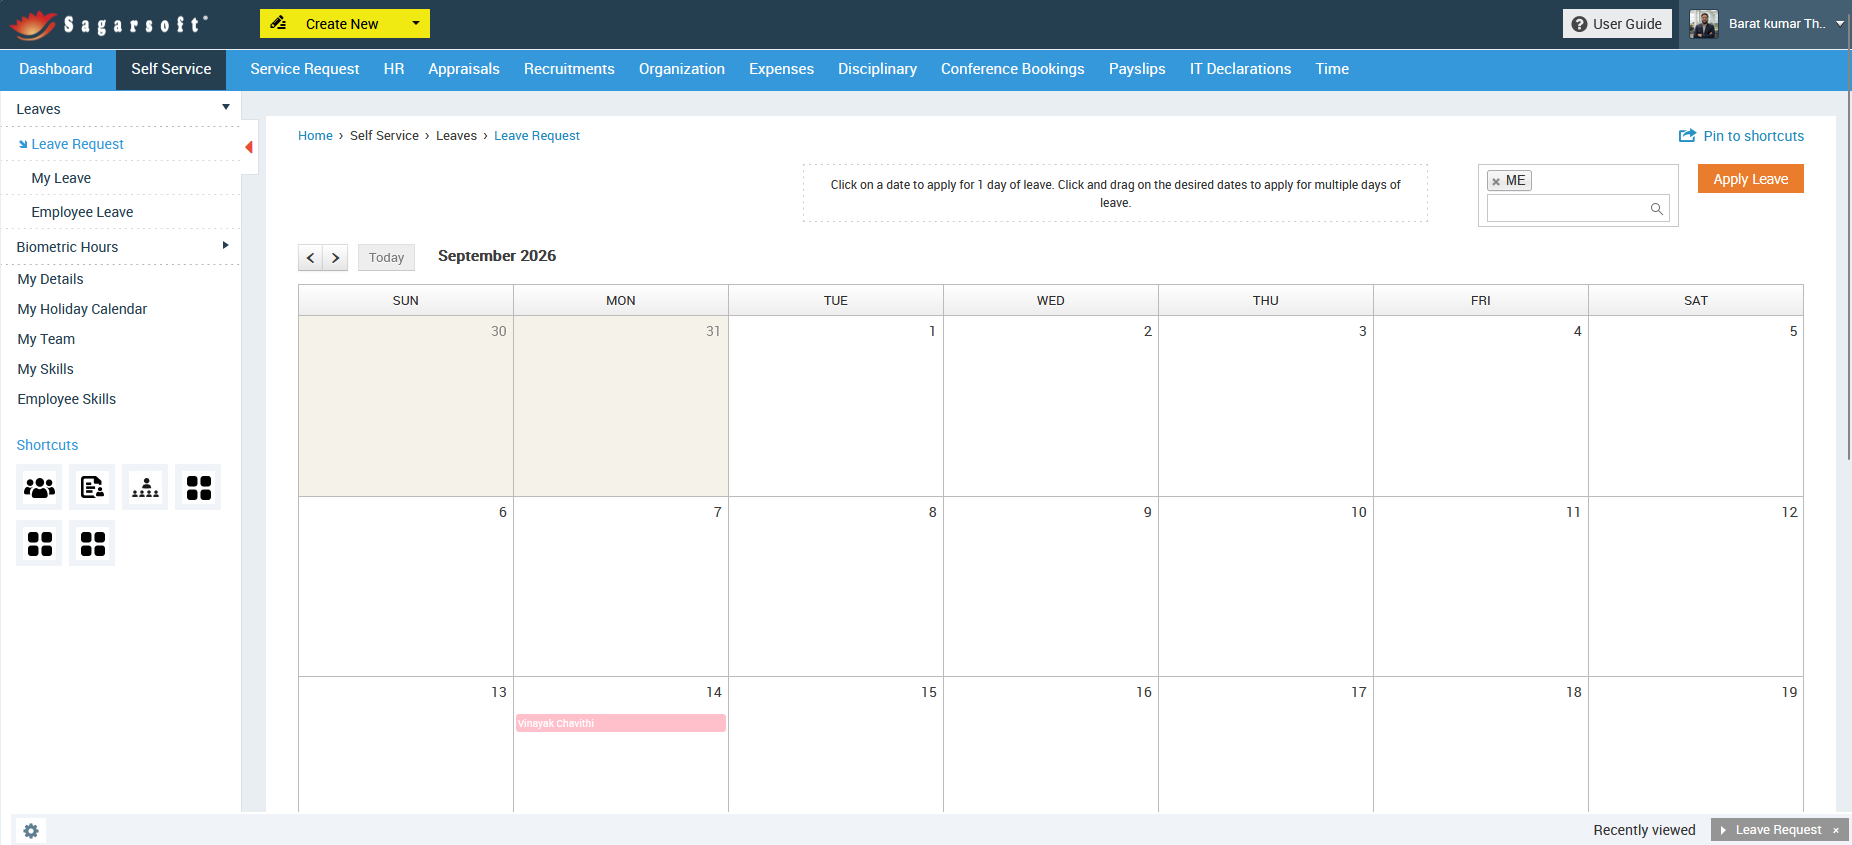The width and height of the screenshot is (1852, 845).
Task: Collapse the Leaves sidebar section
Action: tap(226, 107)
